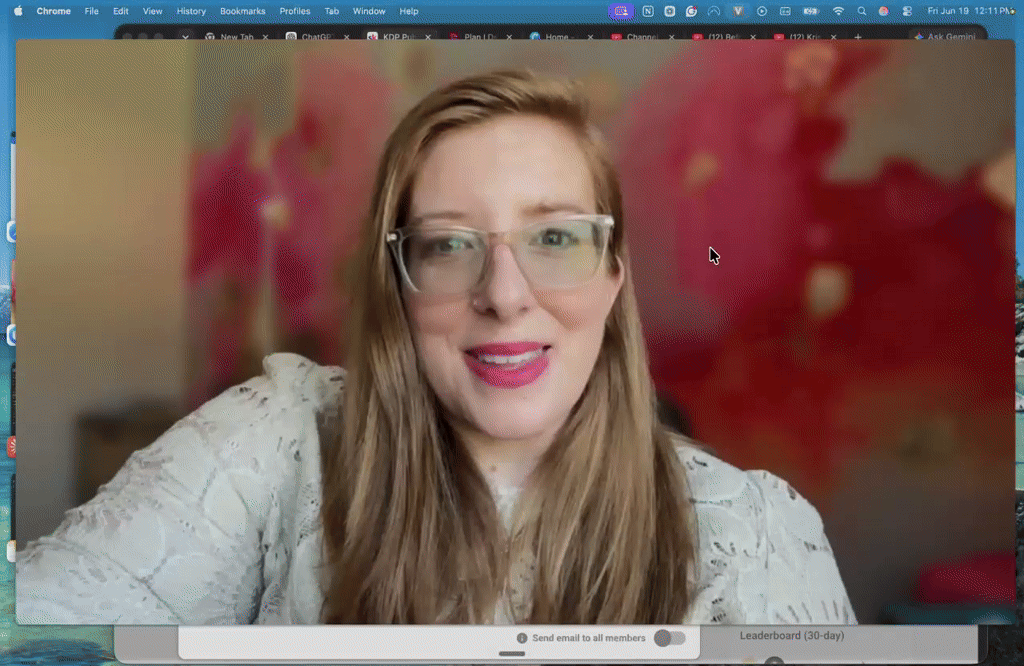The height and width of the screenshot is (666, 1024).
Task: Click the purple screen recorder menu bar icon
Action: click(621, 11)
